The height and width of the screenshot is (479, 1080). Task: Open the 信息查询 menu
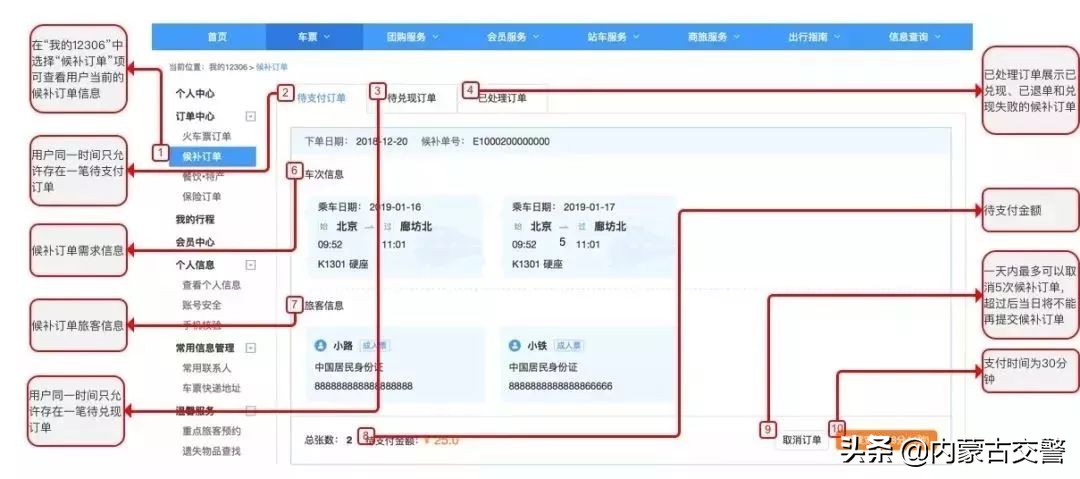(914, 37)
